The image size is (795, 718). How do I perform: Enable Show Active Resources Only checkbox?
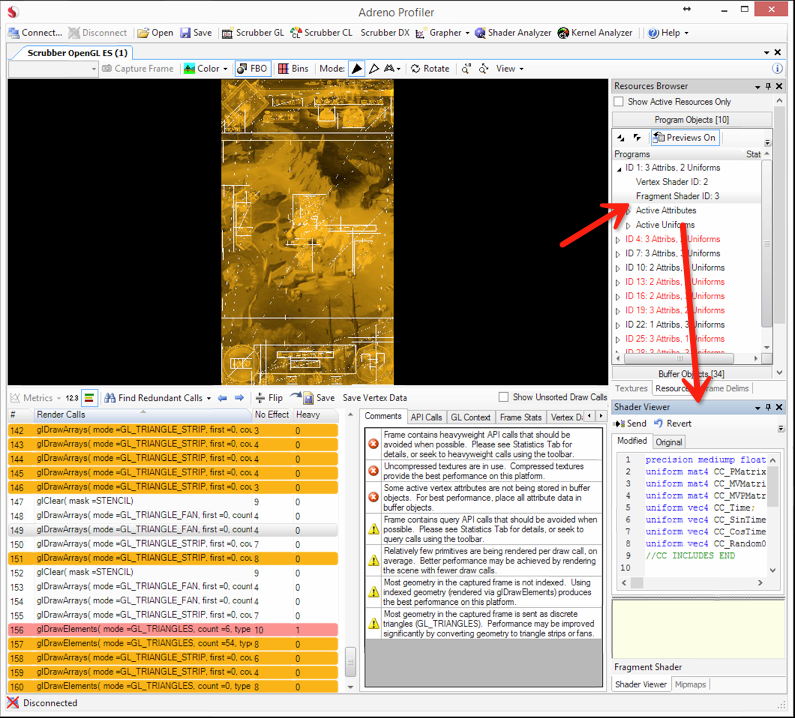pyautogui.click(x=620, y=102)
